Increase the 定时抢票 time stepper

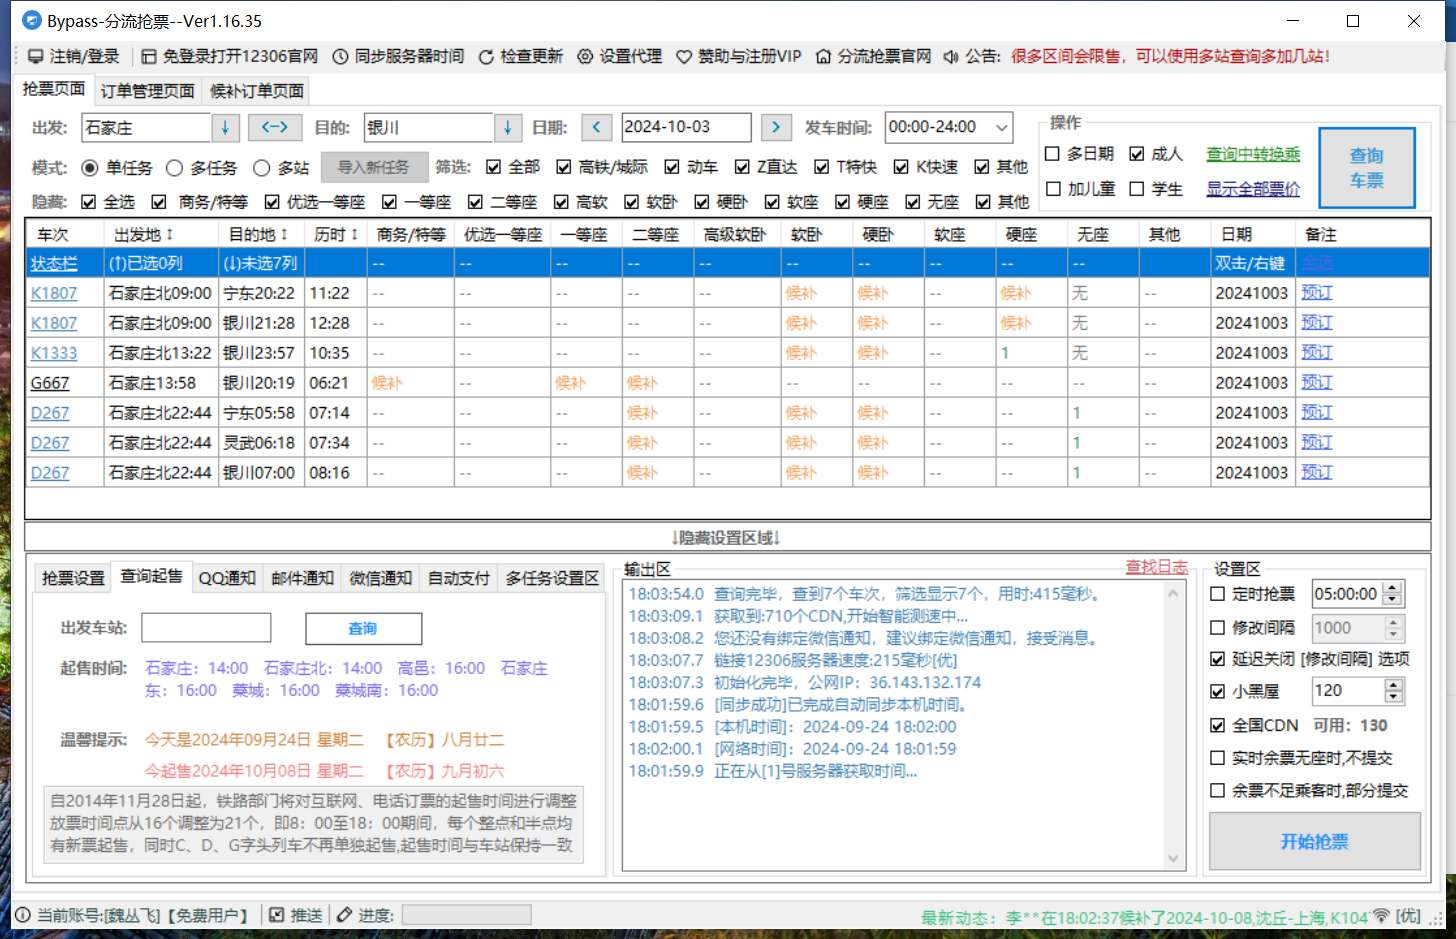coord(1394,588)
